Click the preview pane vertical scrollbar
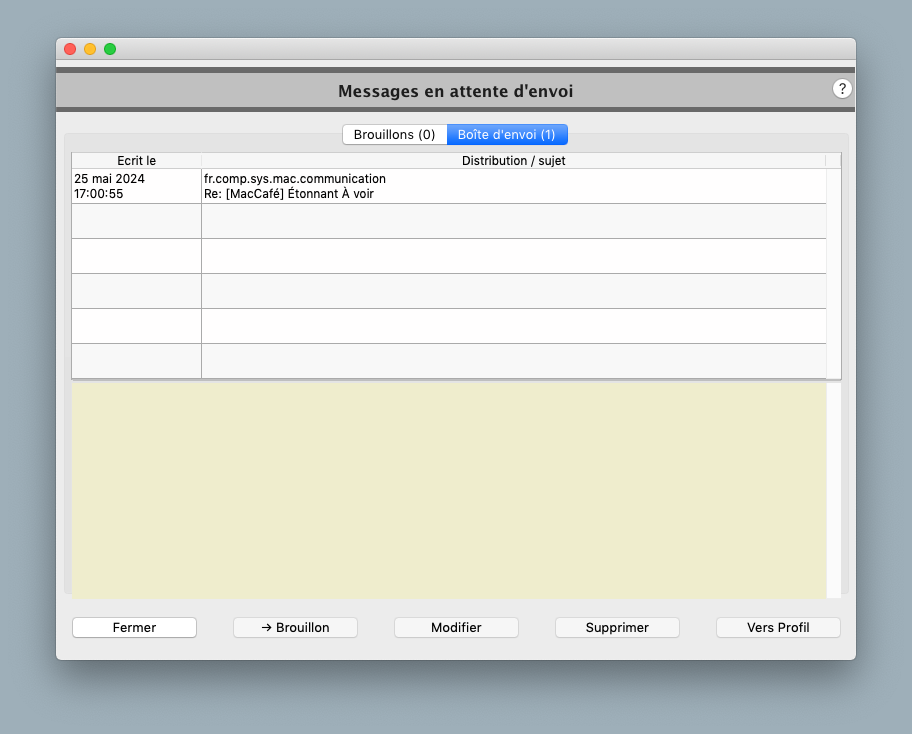This screenshot has height=734, width=912. pos(834,490)
